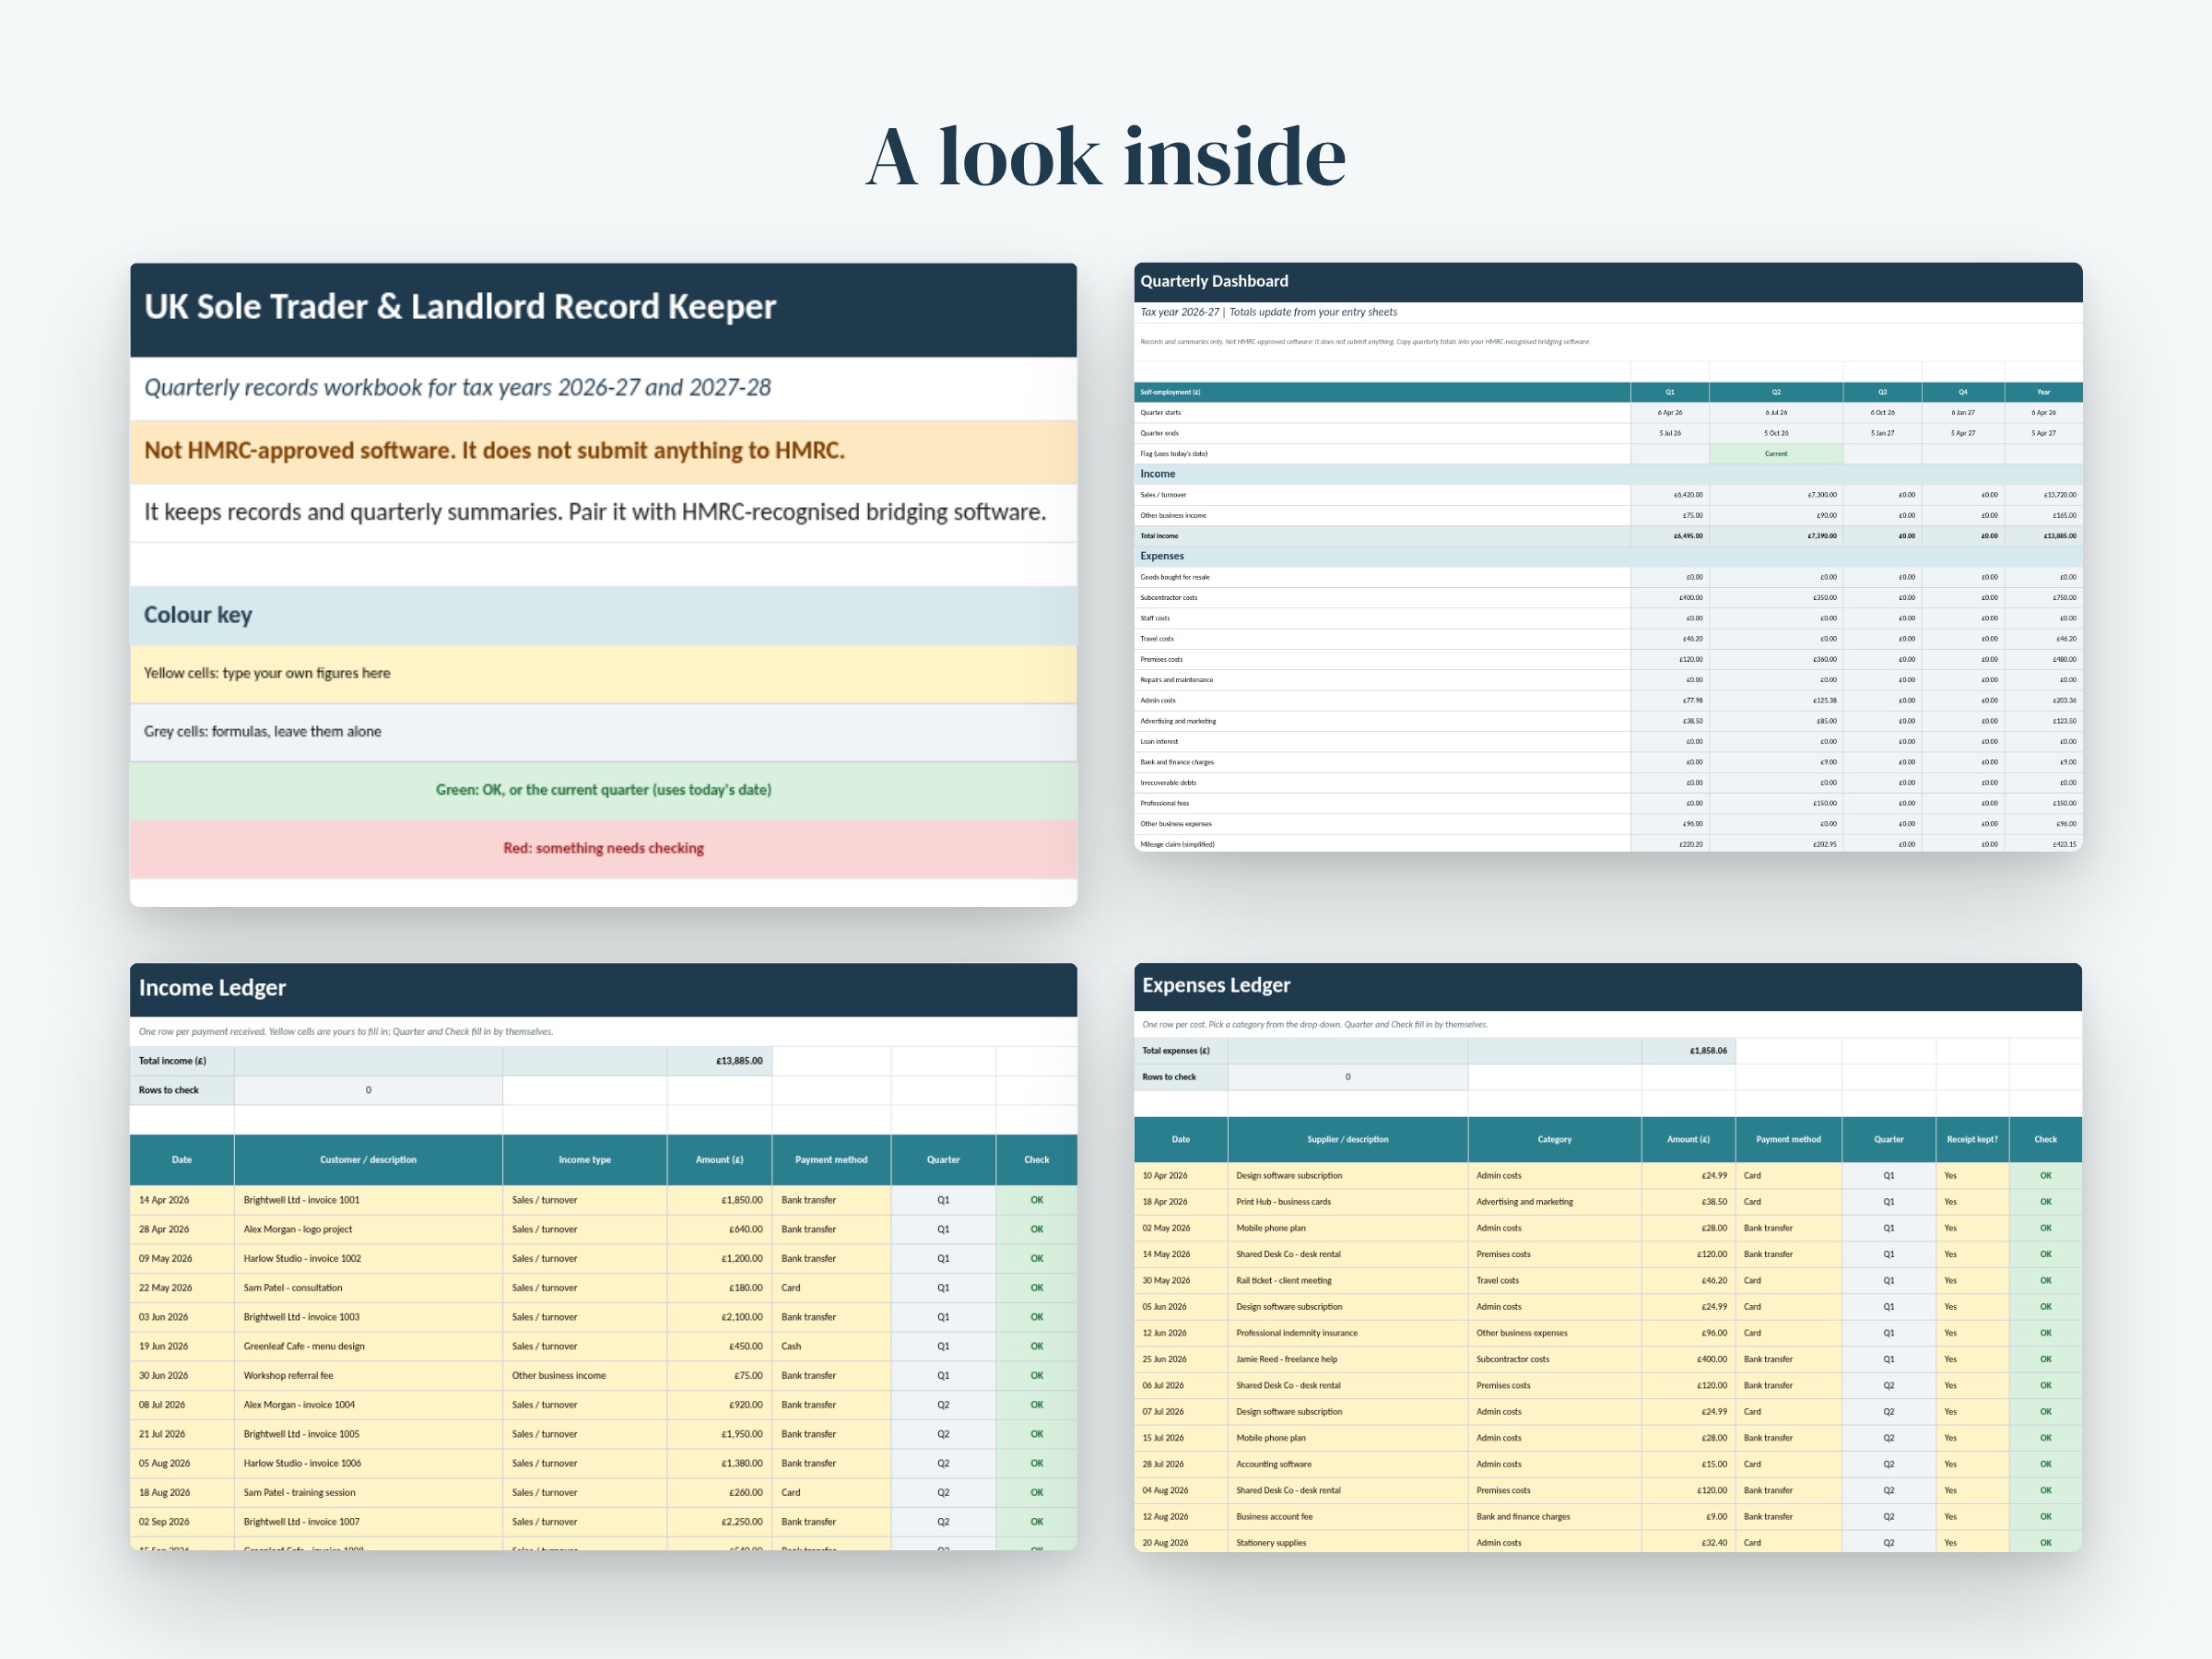Viewport: 2212px width, 1659px height.
Task: Click the Income Ledger total '£13,885.00'
Action: pyautogui.click(x=739, y=1061)
